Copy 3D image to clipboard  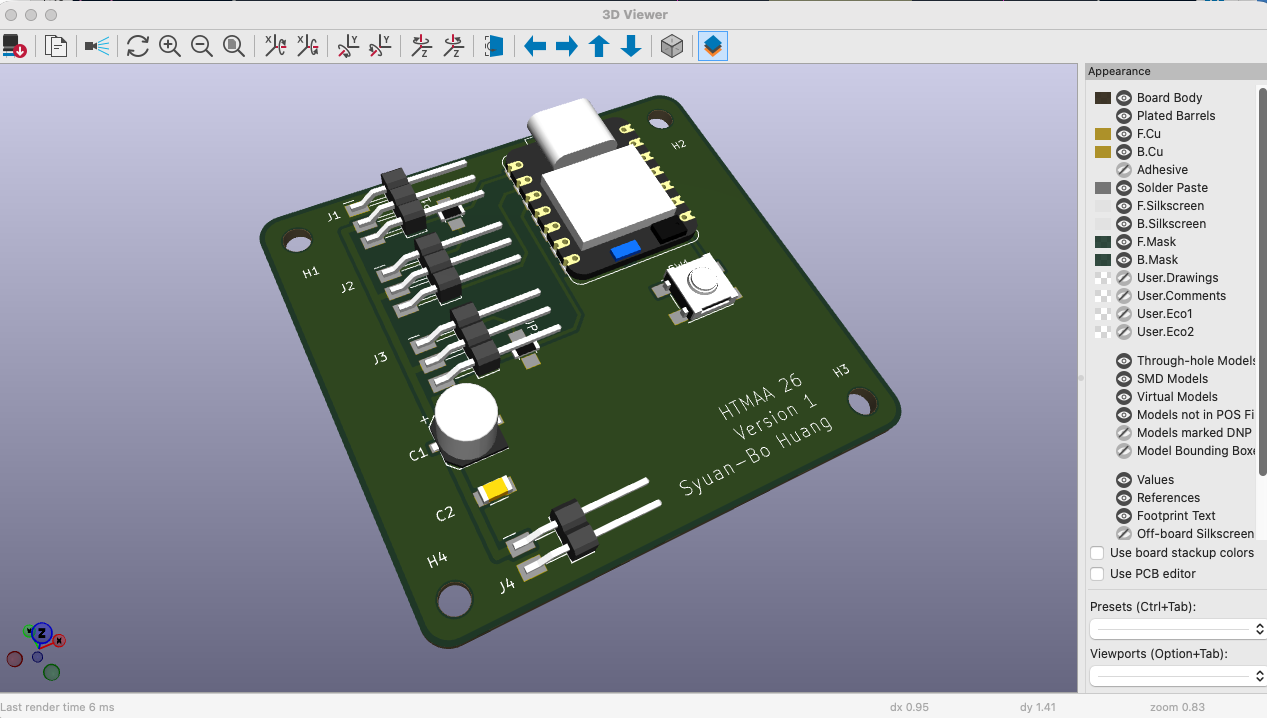tap(56, 46)
